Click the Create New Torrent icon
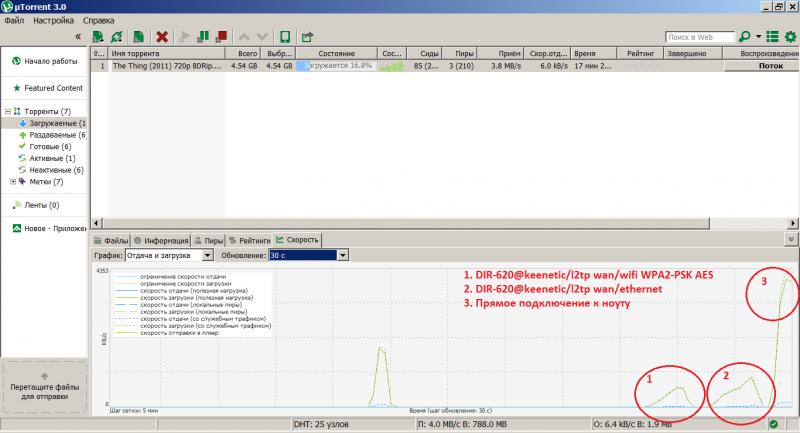The width and height of the screenshot is (800, 433). coord(138,37)
